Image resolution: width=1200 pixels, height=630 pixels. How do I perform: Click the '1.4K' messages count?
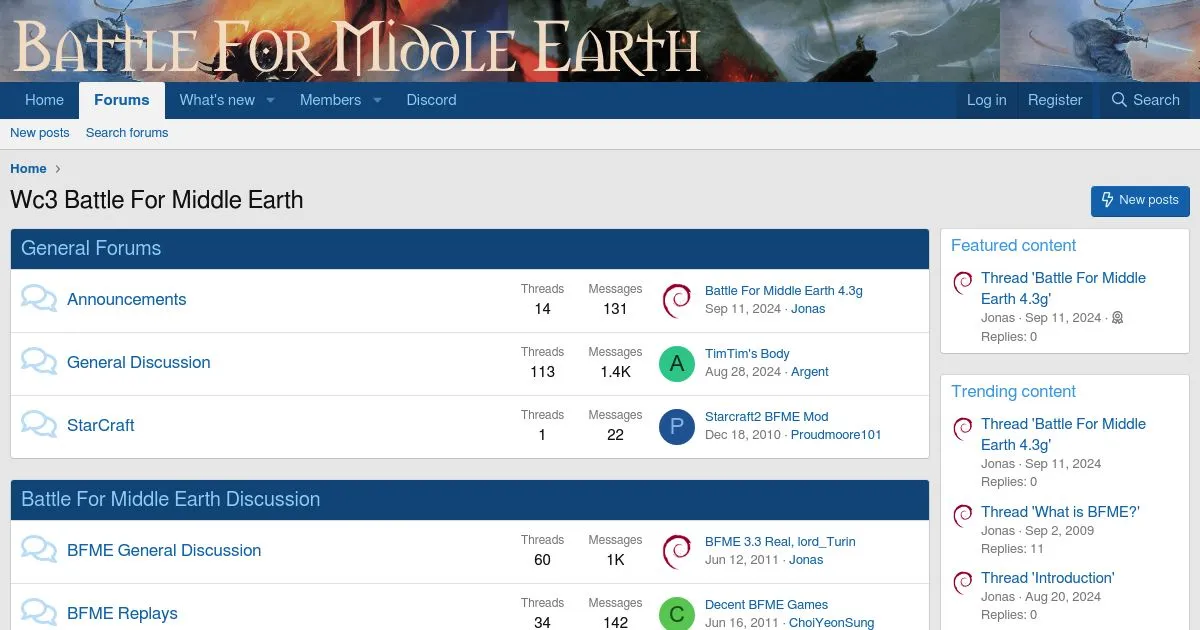615,372
